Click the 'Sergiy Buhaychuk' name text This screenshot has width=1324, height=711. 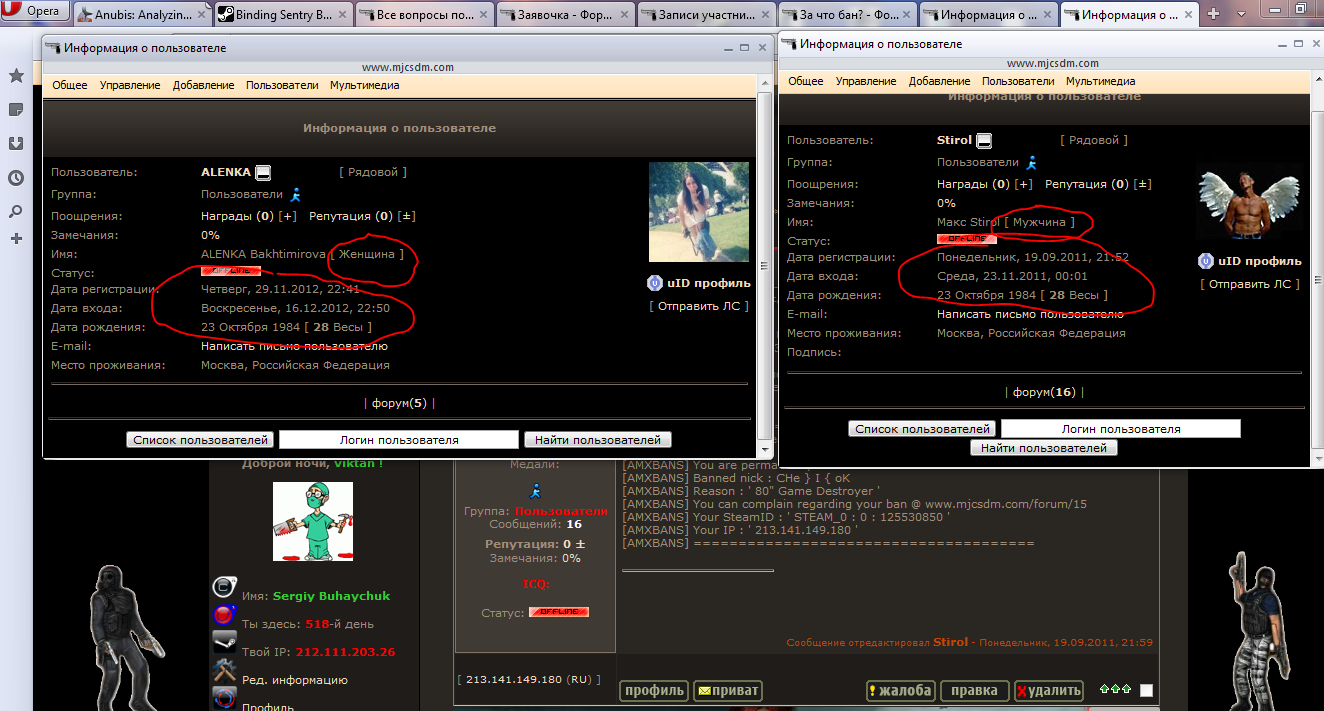coord(331,596)
